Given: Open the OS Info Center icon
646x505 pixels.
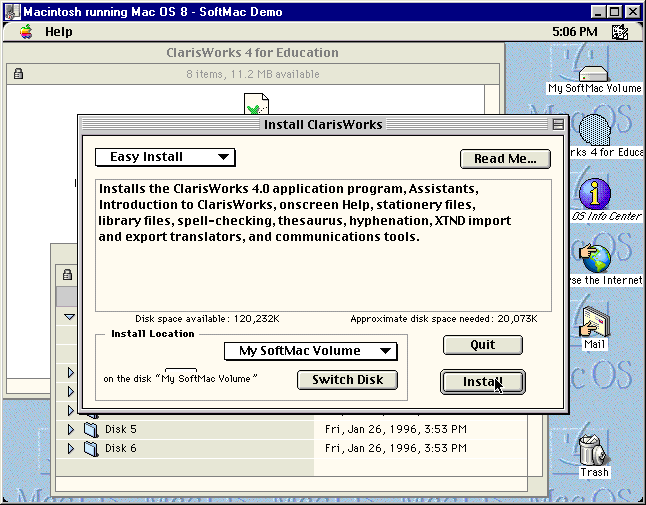Looking at the screenshot, I should point(595,194).
